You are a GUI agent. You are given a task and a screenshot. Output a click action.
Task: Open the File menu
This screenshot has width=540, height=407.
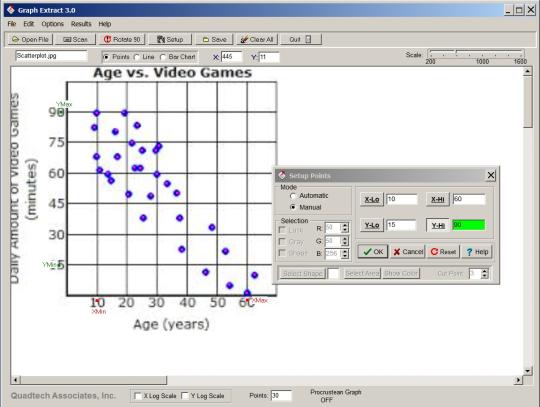point(12,24)
